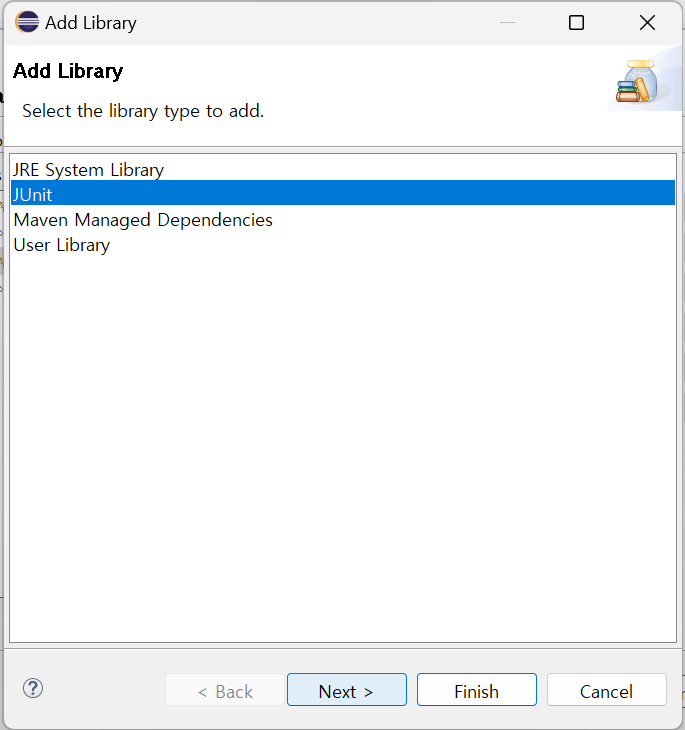This screenshot has height=730, width=685.
Task: Minimize the Add Library window
Action: pyautogui.click(x=507, y=22)
